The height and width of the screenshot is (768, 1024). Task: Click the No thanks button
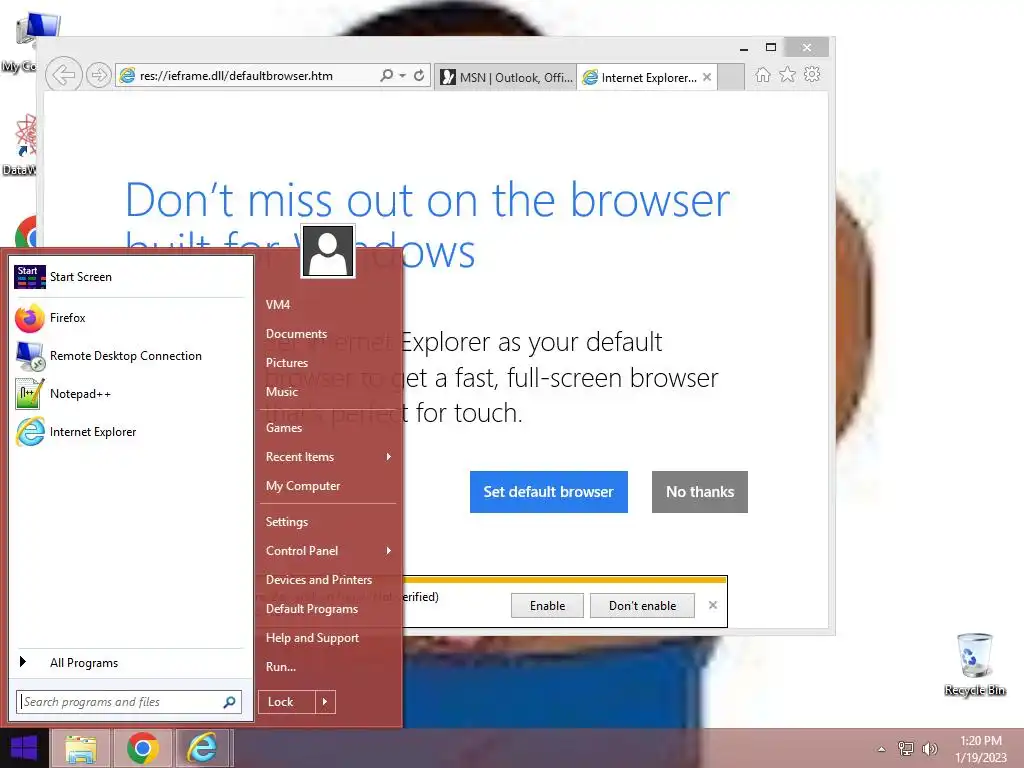[699, 492]
